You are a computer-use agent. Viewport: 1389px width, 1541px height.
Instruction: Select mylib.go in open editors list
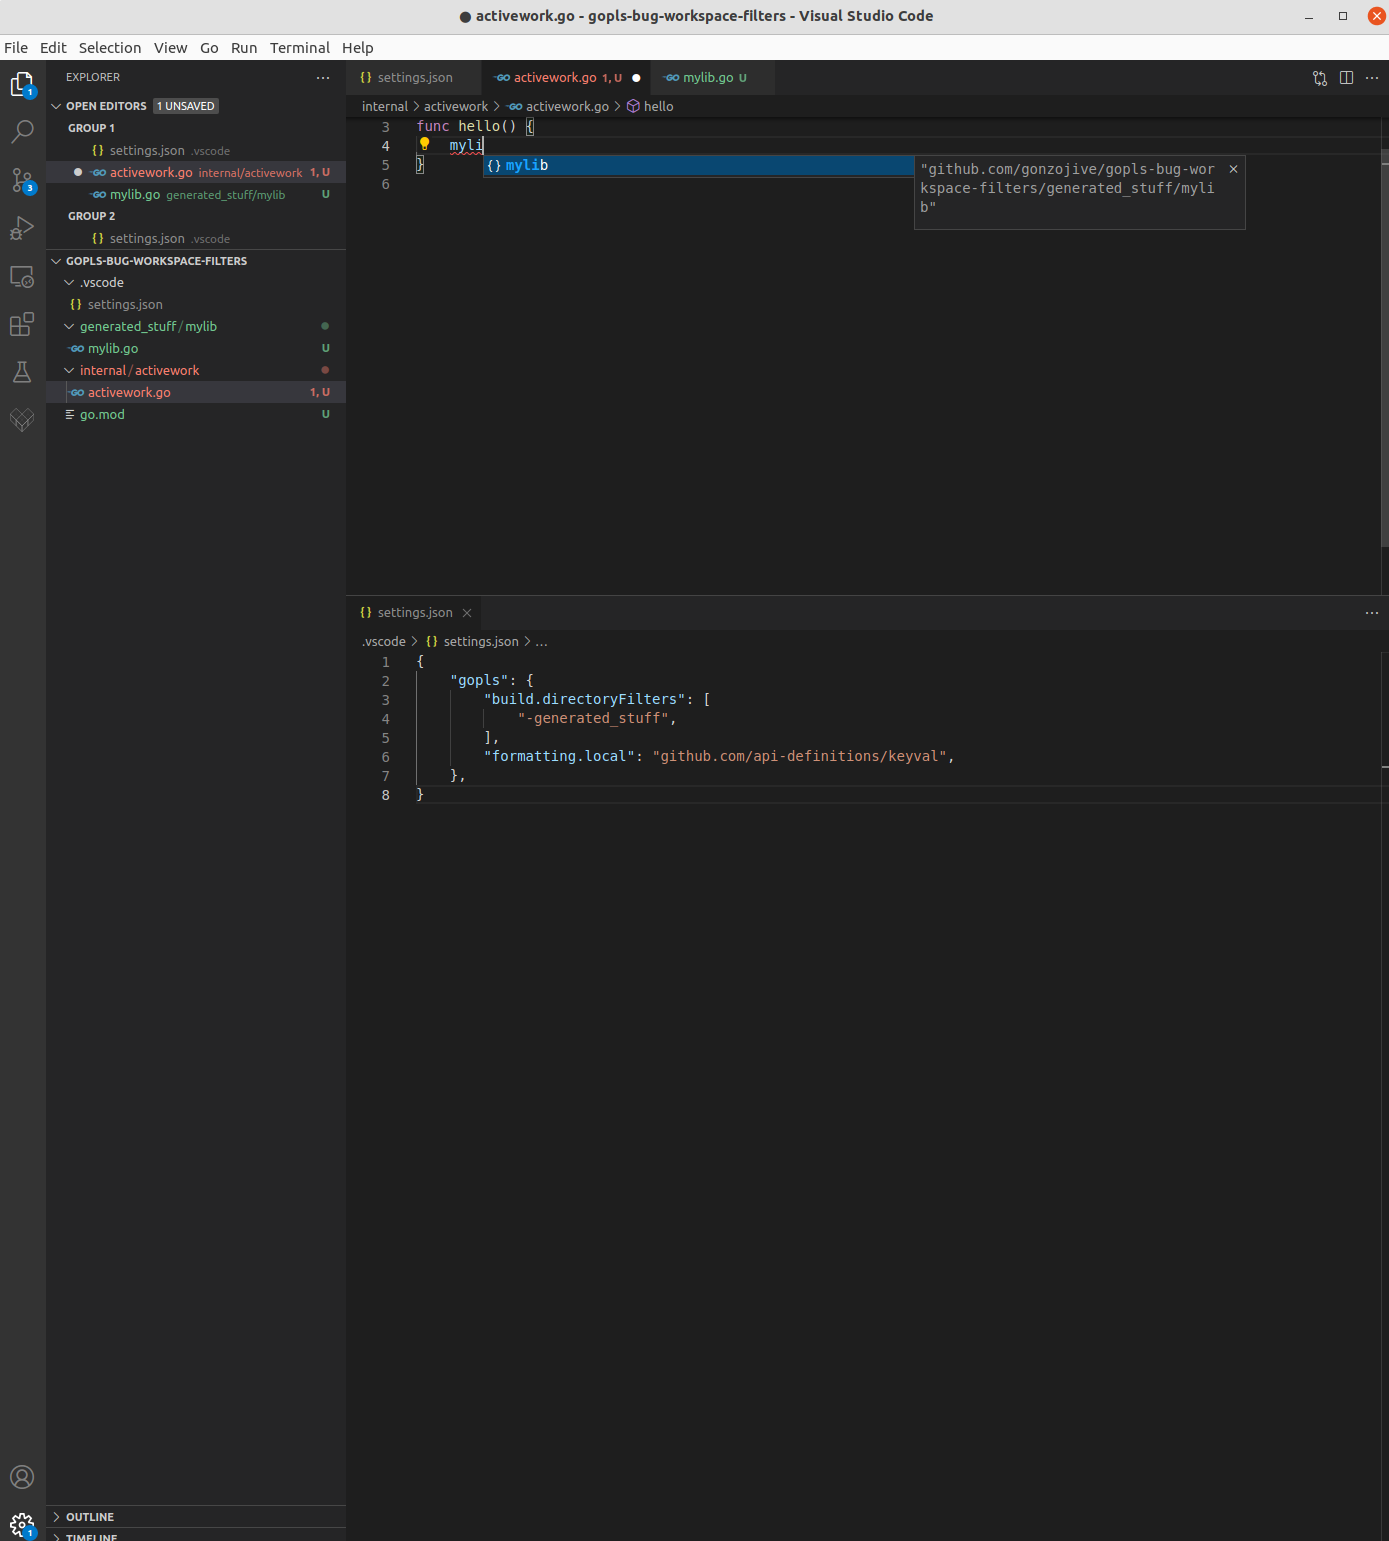196,194
